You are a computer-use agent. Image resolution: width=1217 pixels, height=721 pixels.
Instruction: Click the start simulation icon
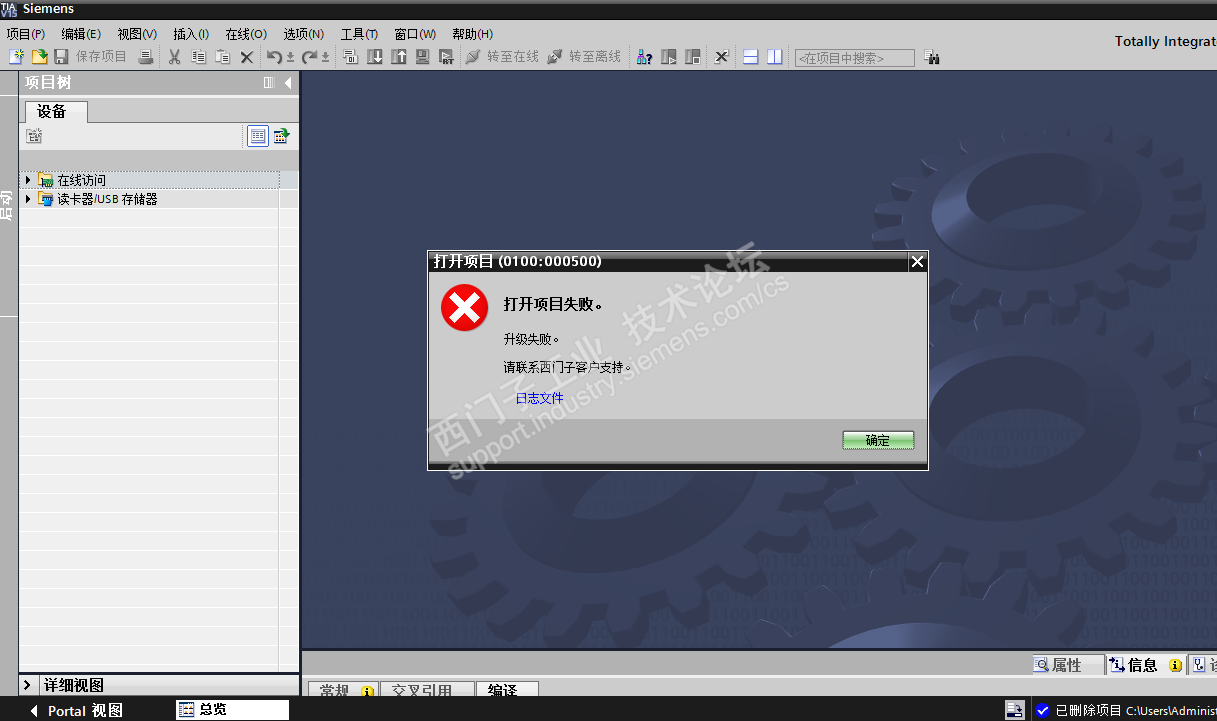423,57
